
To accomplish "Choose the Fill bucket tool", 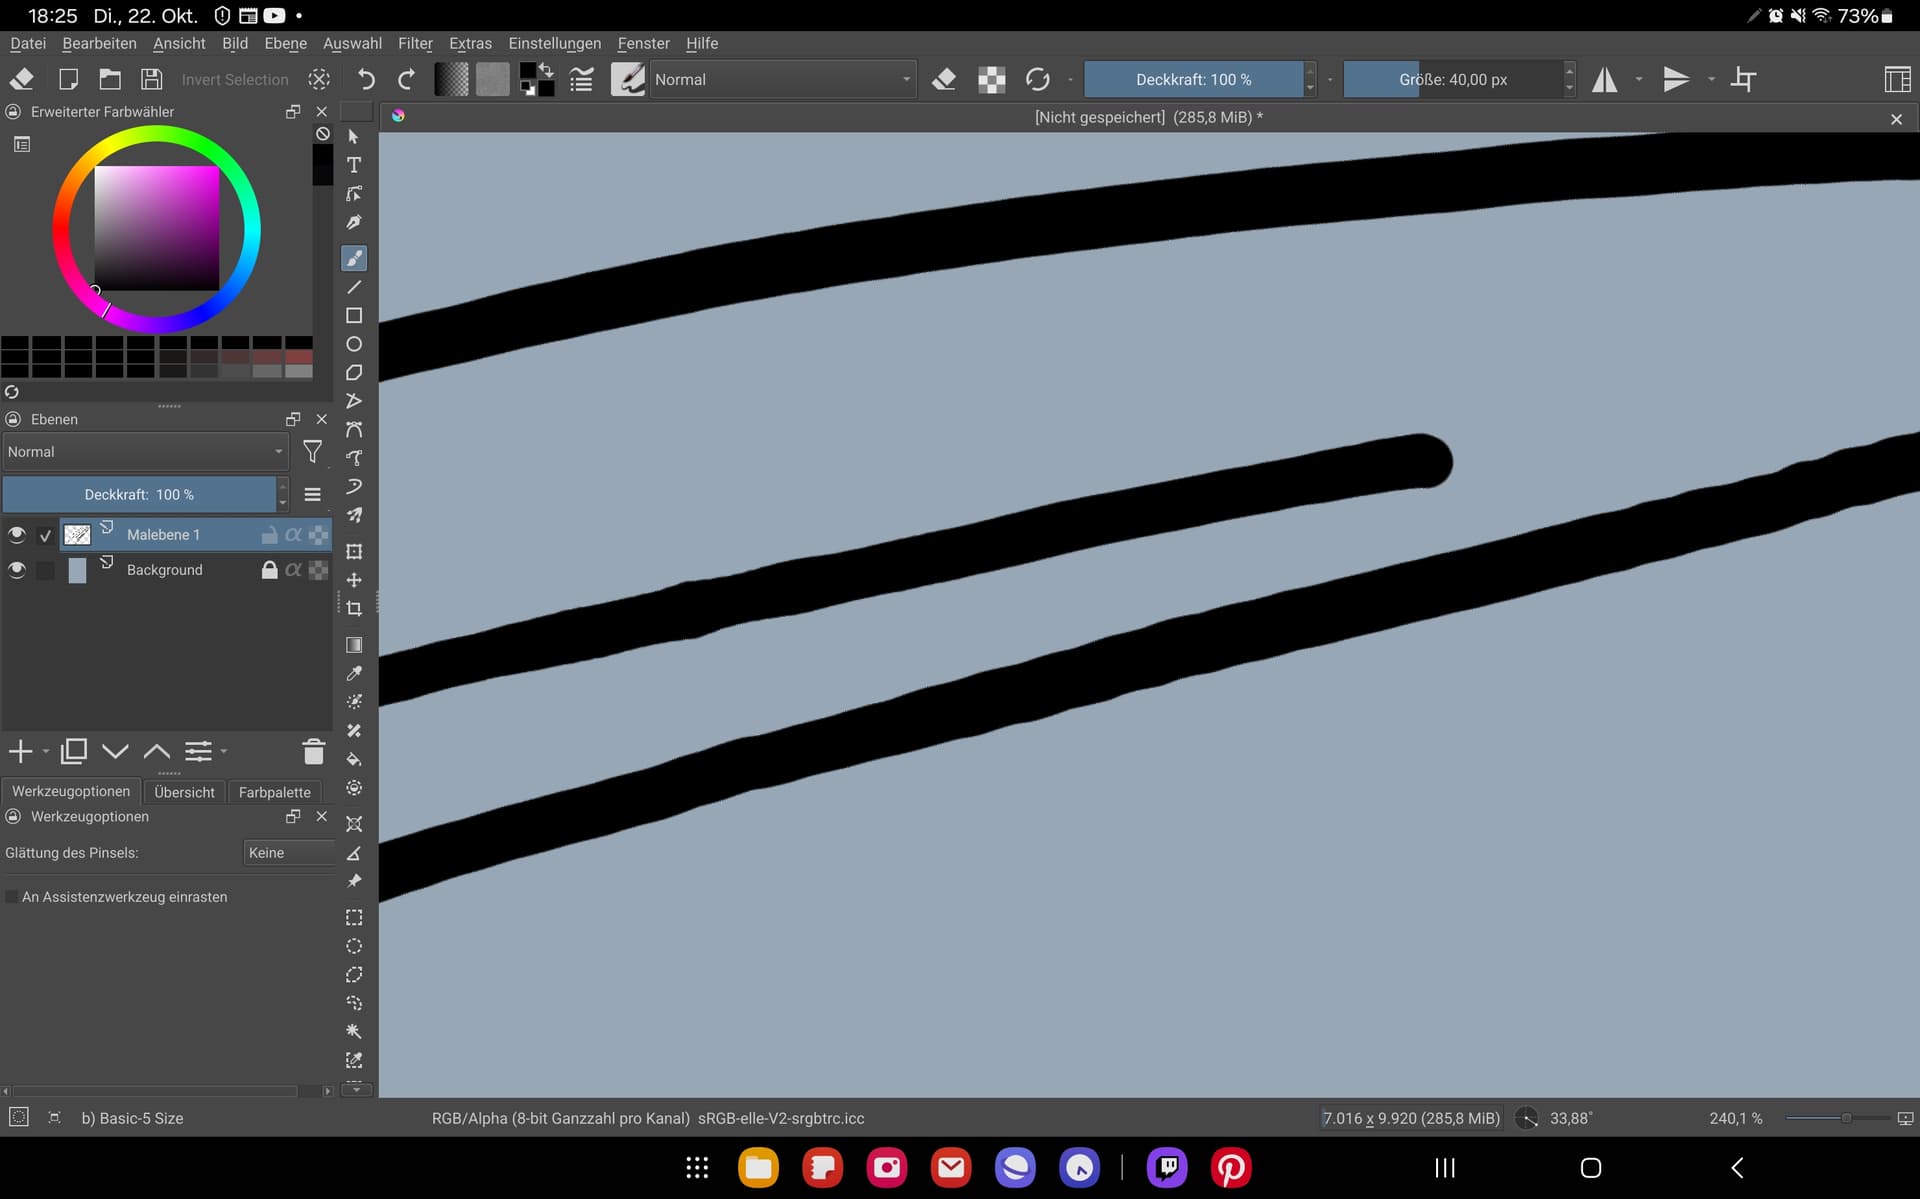I will pyautogui.click(x=354, y=759).
